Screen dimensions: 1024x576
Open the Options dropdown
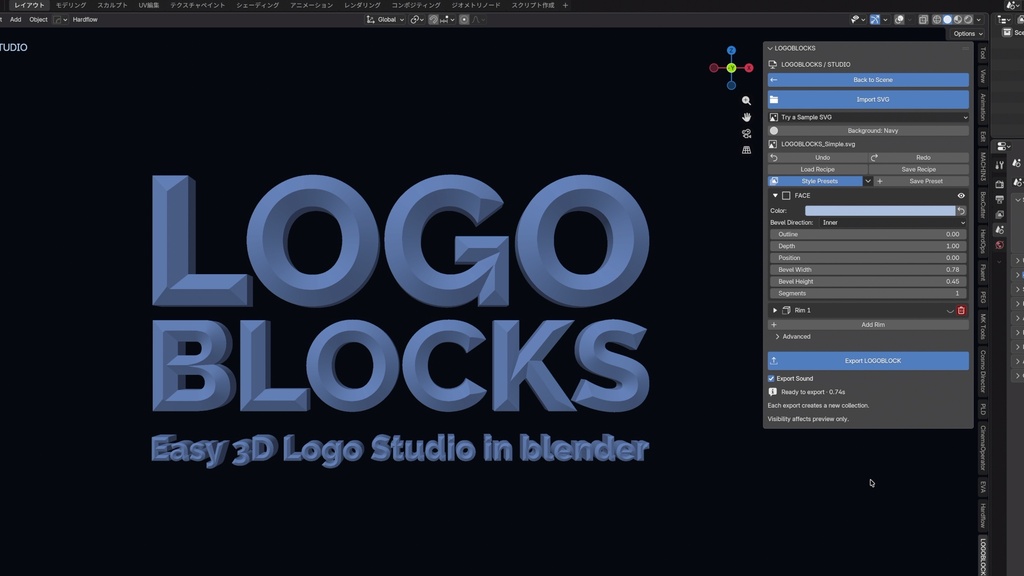click(x=968, y=33)
